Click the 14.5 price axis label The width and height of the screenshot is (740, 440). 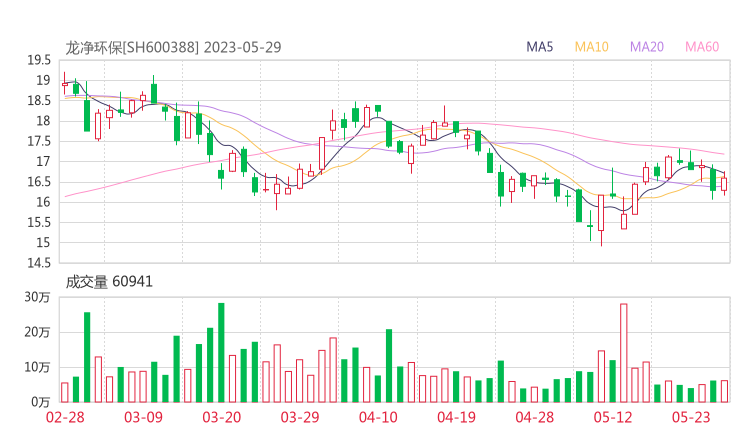39,263
